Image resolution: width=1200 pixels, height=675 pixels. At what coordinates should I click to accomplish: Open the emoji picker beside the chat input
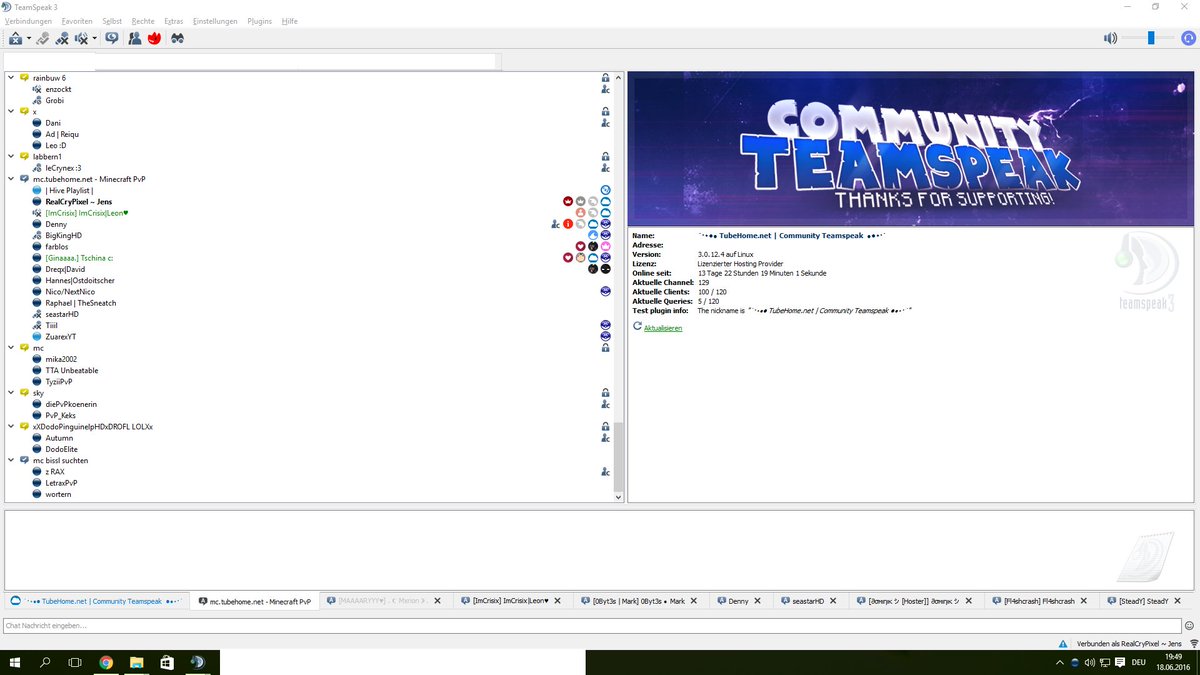1189,625
